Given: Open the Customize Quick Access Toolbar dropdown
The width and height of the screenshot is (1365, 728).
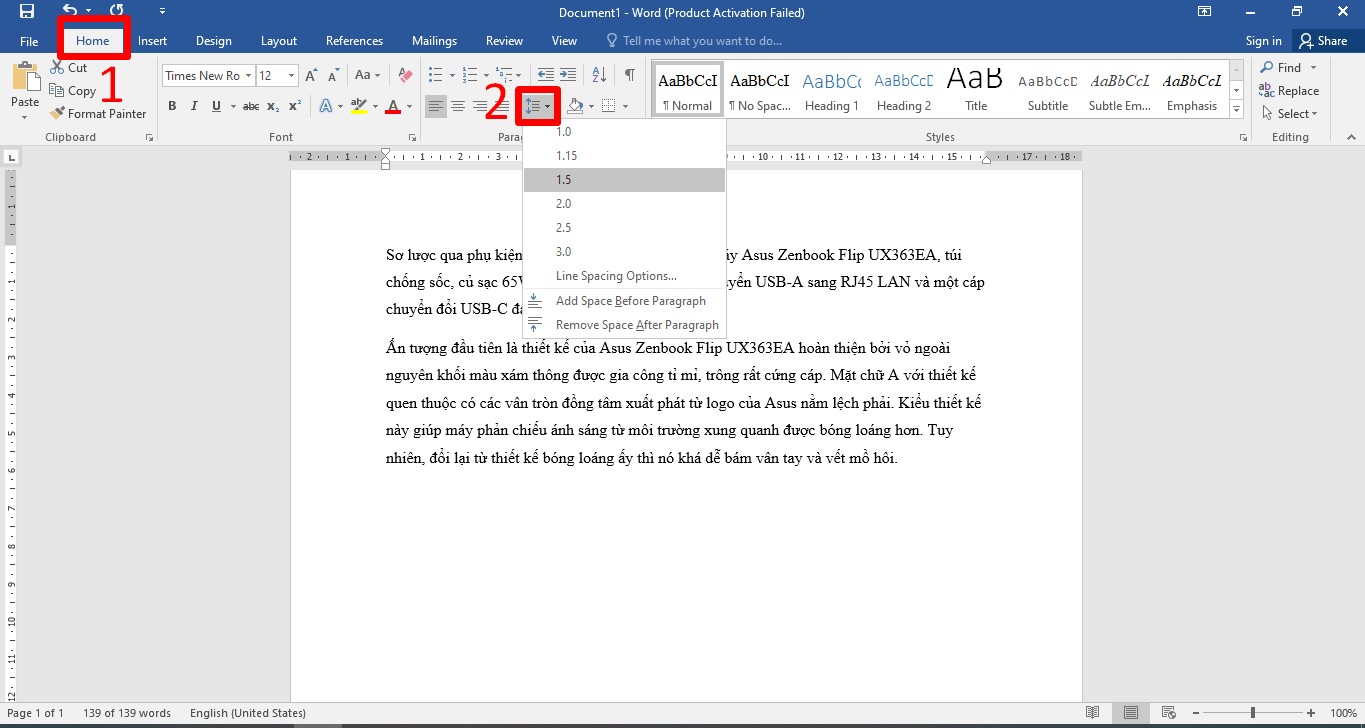Looking at the screenshot, I should tap(163, 12).
